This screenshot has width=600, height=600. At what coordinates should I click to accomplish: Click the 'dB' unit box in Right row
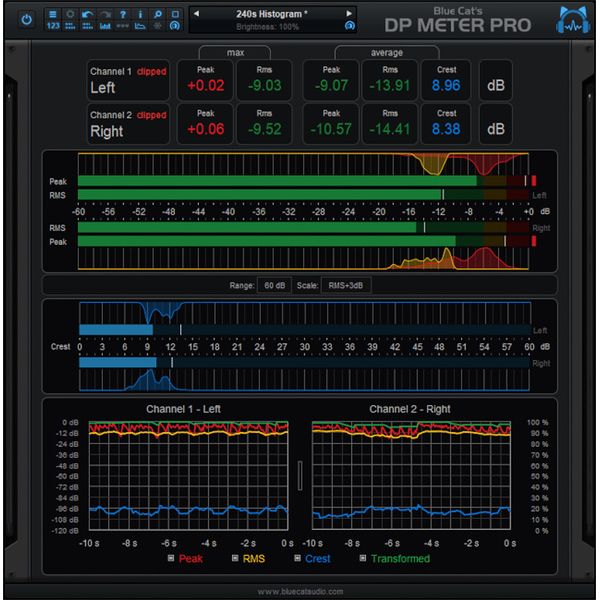click(496, 124)
